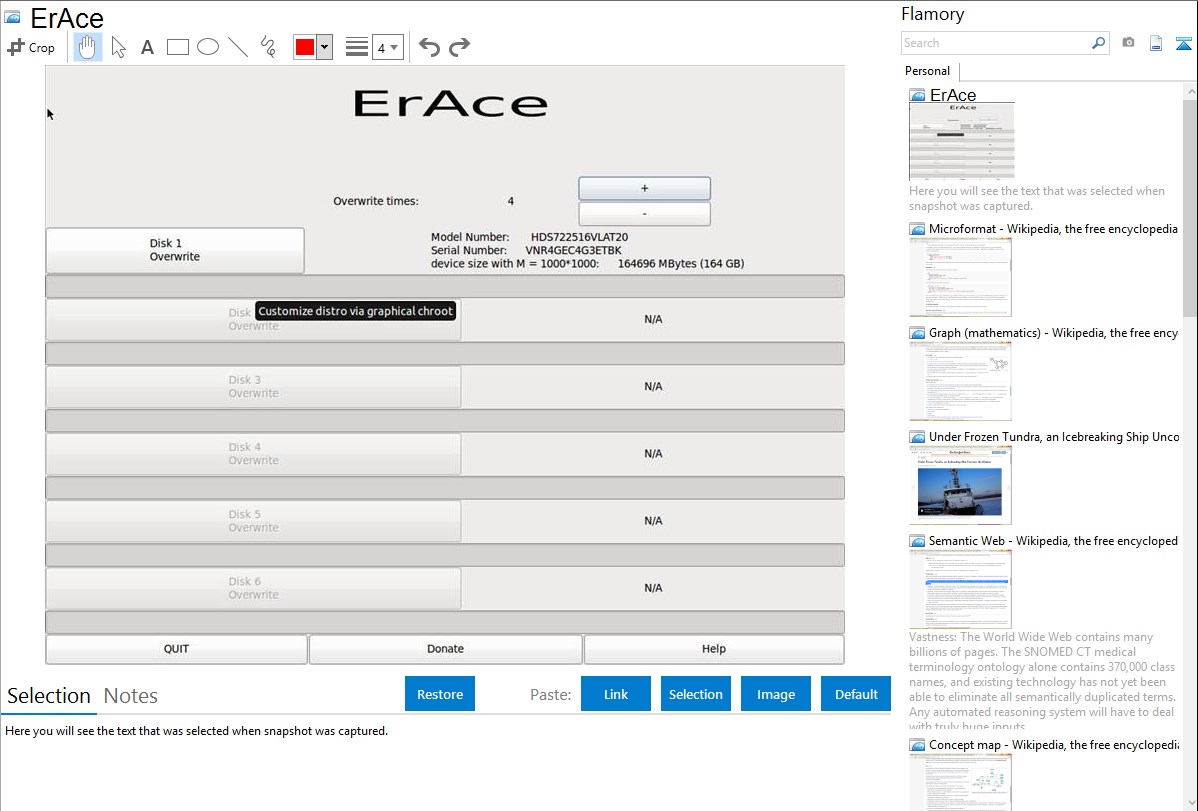This screenshot has height=811, width=1198.
Task: Select the Crop tool
Action: point(31,47)
